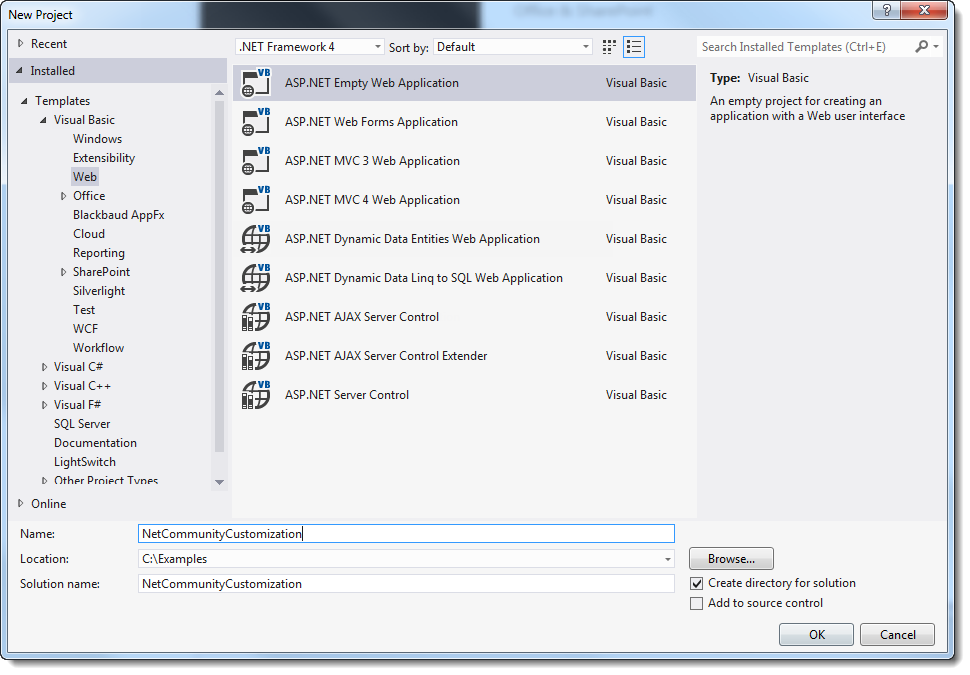970x675 pixels.
Task: Click the tree scrollbar up arrow
Action: (219, 93)
